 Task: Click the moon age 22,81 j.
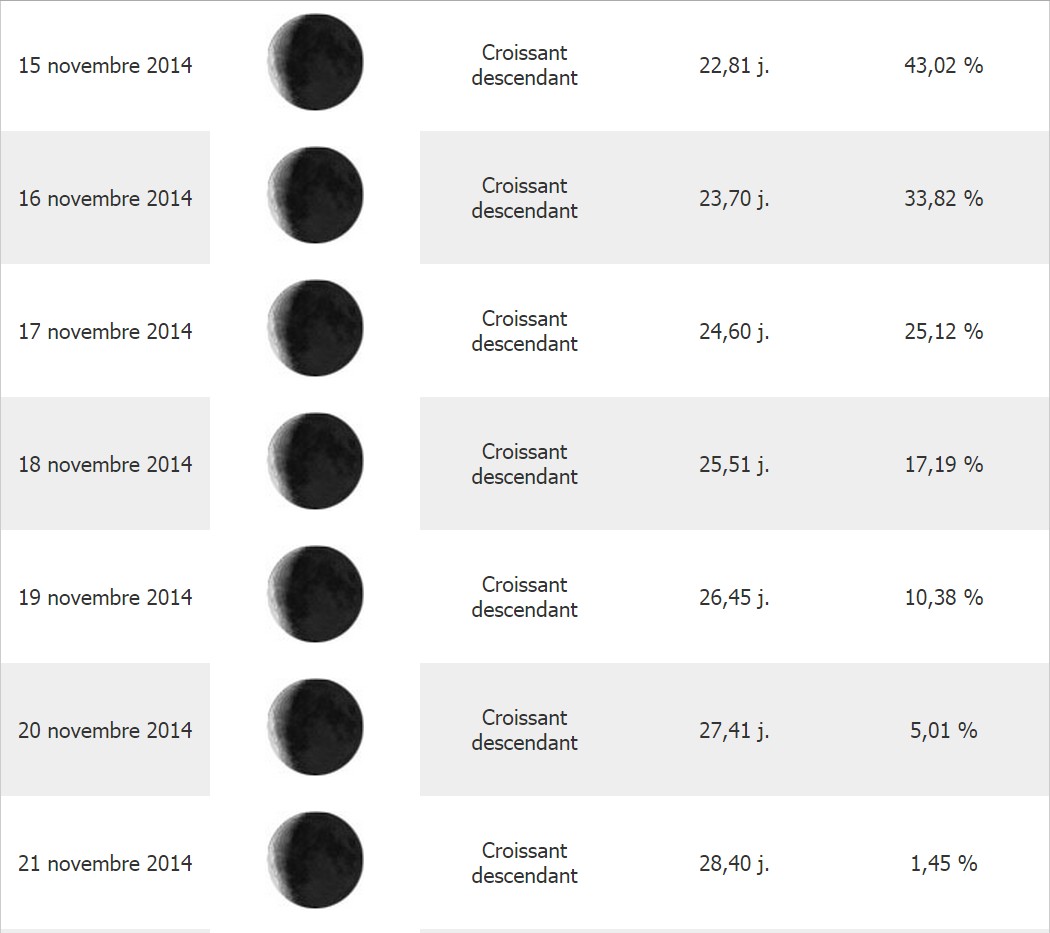[734, 66]
